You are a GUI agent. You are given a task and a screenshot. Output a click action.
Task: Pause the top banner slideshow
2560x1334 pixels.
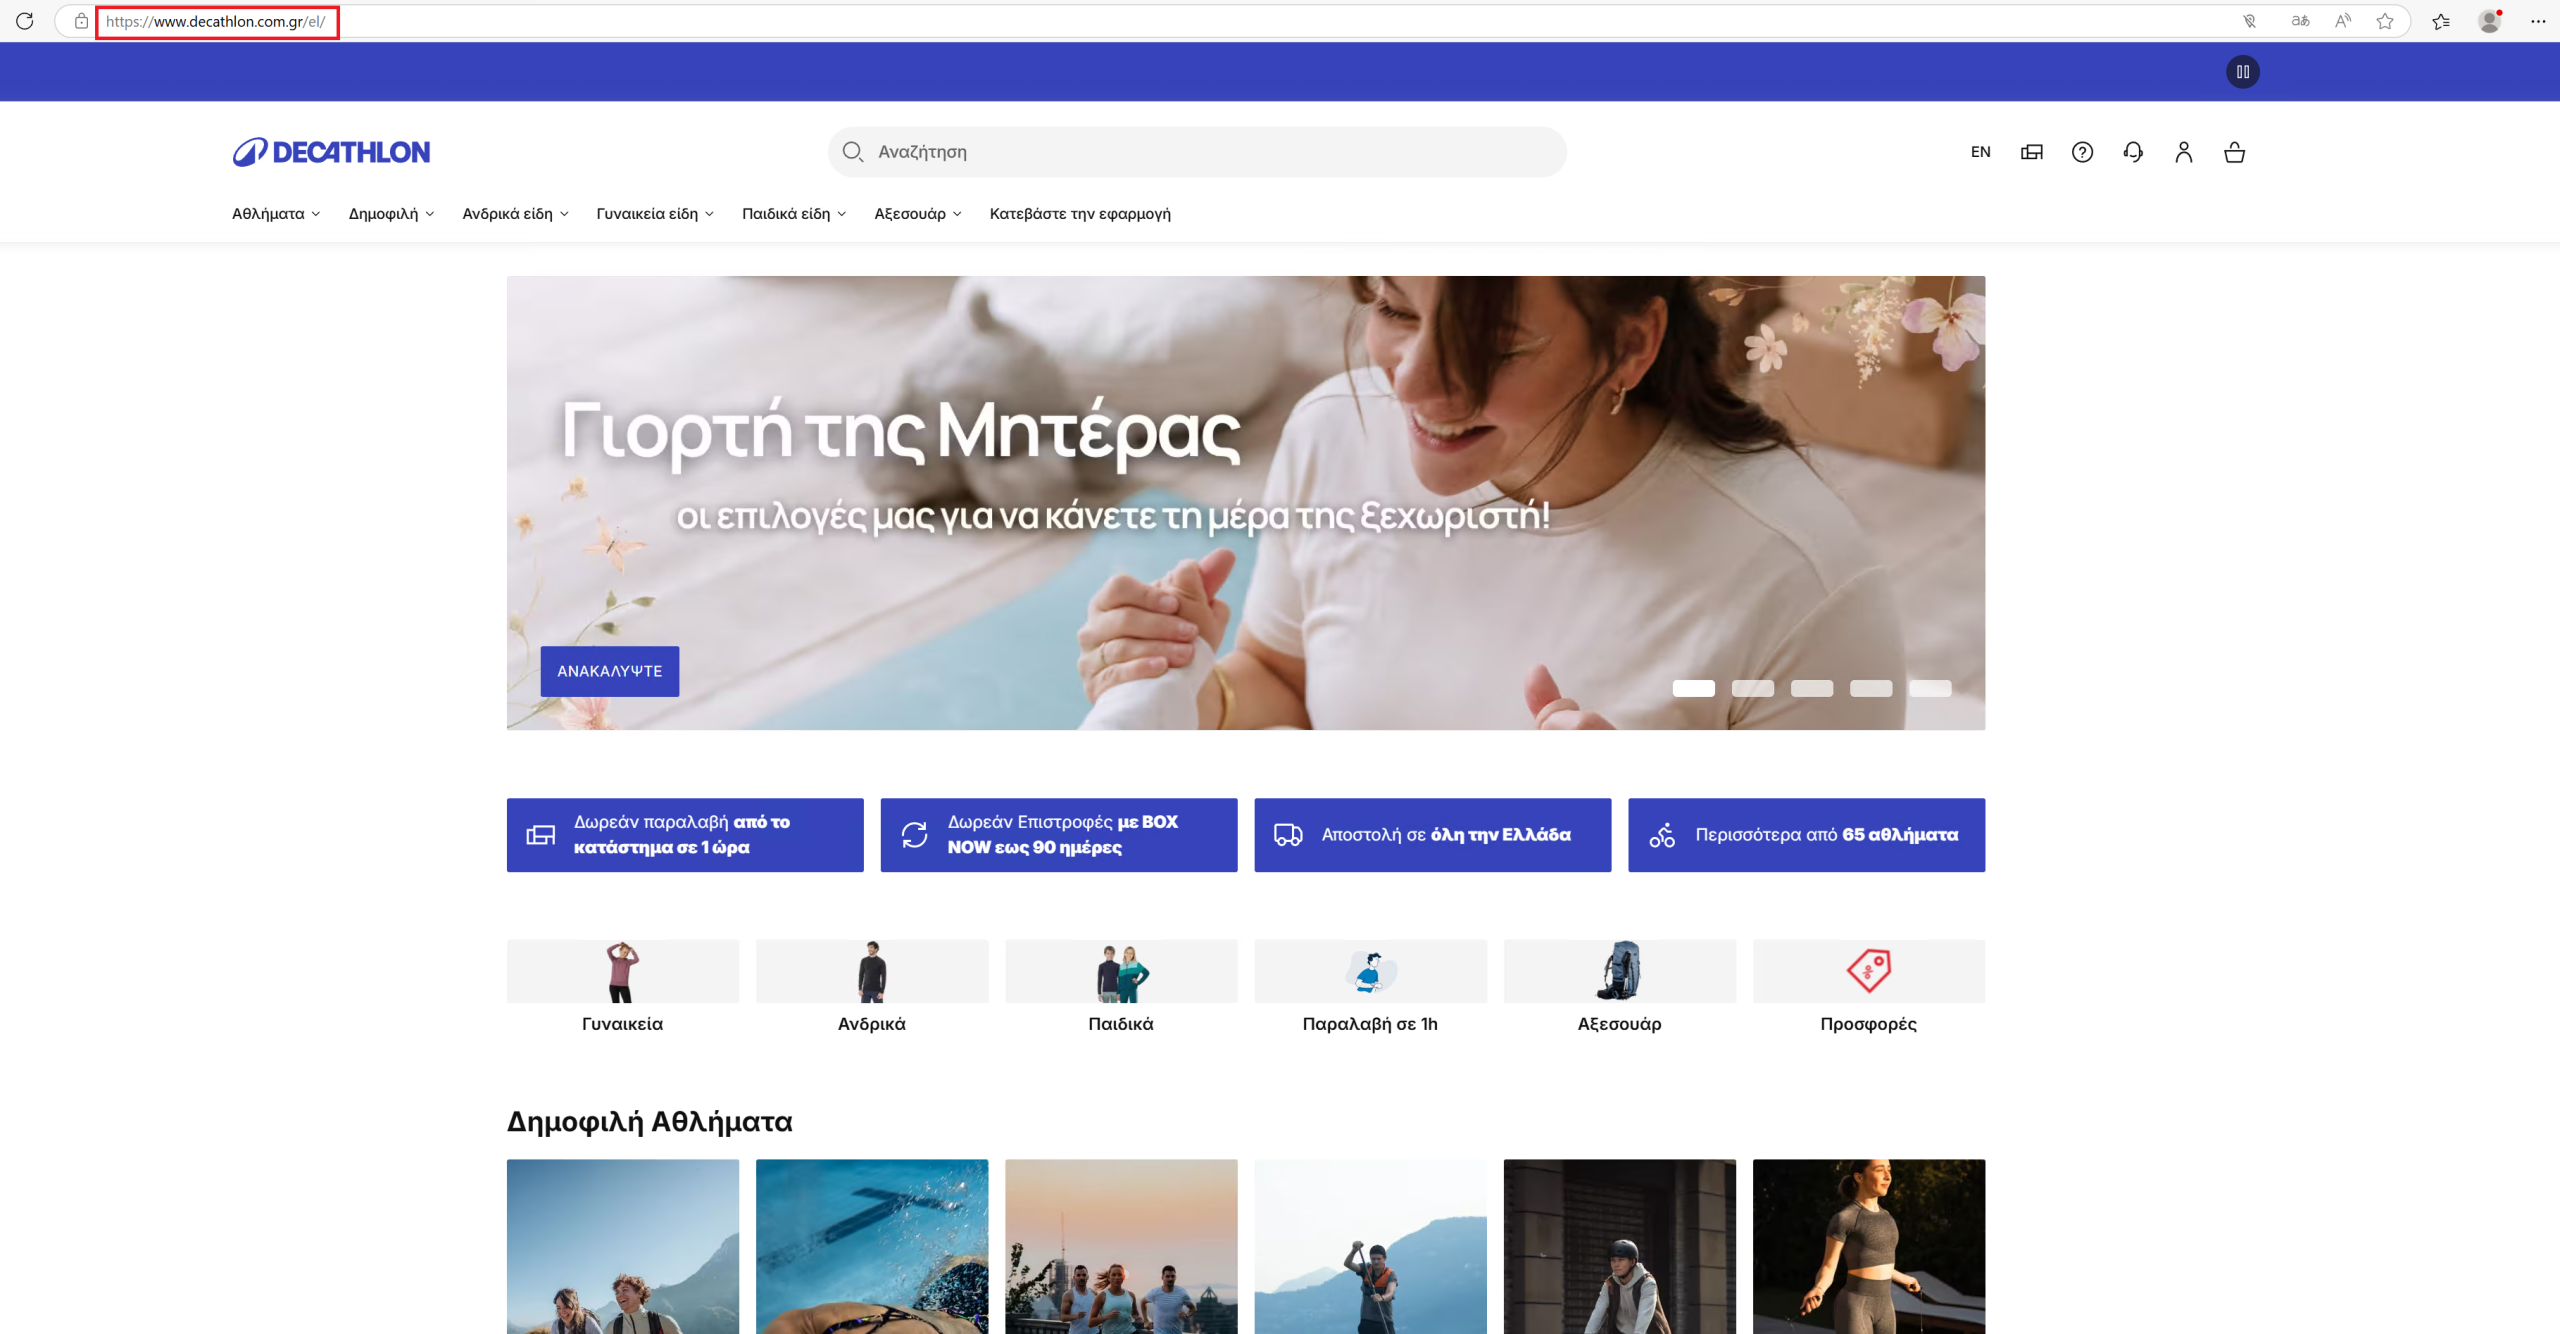[x=2242, y=72]
